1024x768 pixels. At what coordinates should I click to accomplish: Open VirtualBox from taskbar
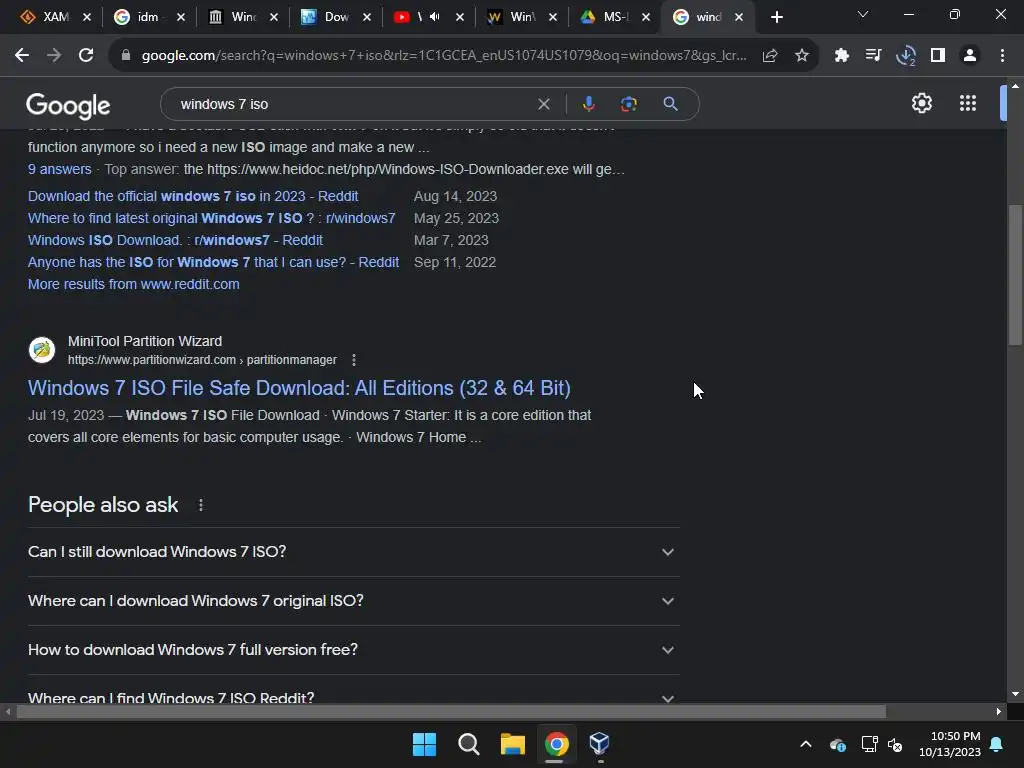coord(599,744)
